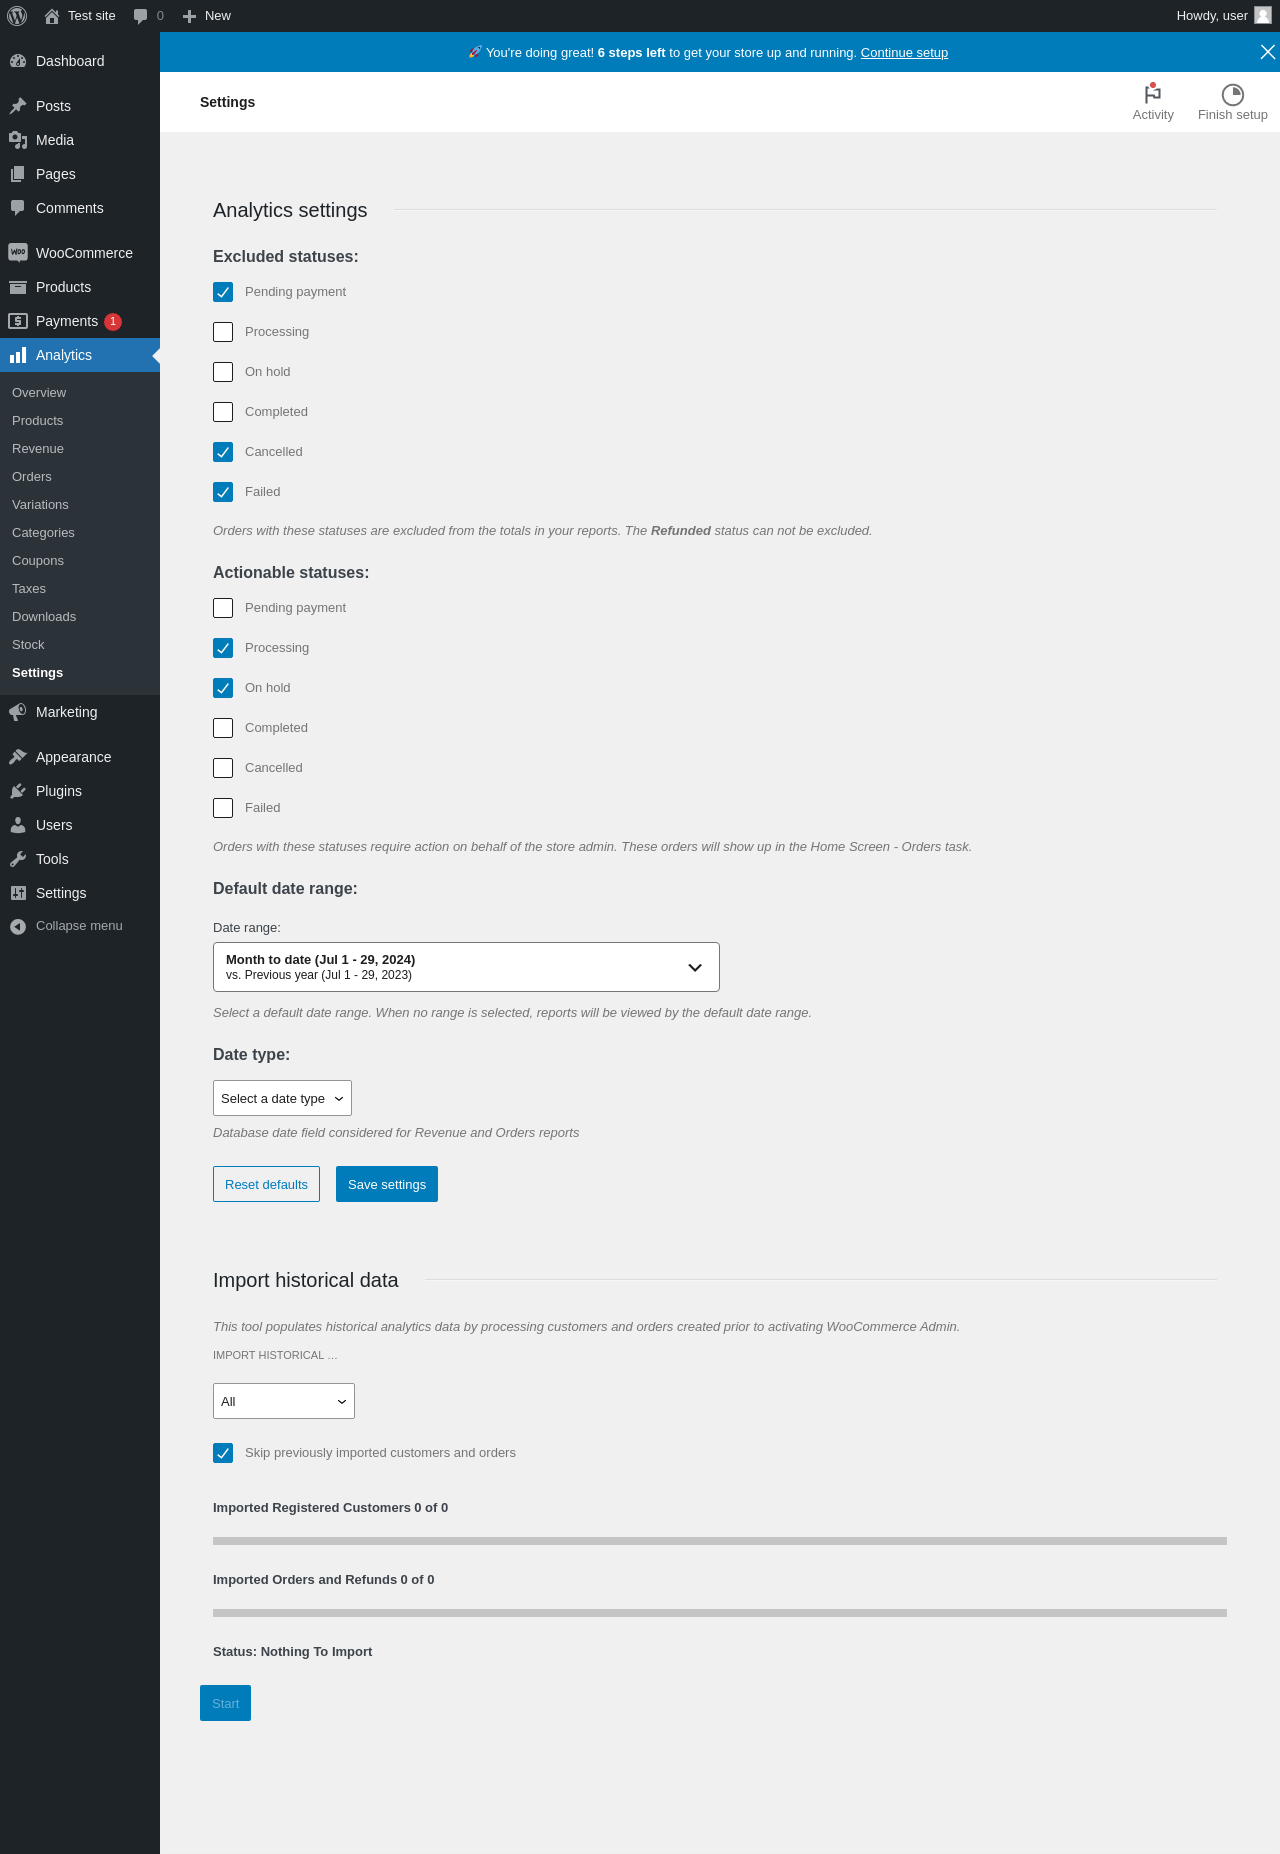Viewport: 1280px width, 1854px height.
Task: Open the Activity flag icon
Action: tap(1153, 93)
